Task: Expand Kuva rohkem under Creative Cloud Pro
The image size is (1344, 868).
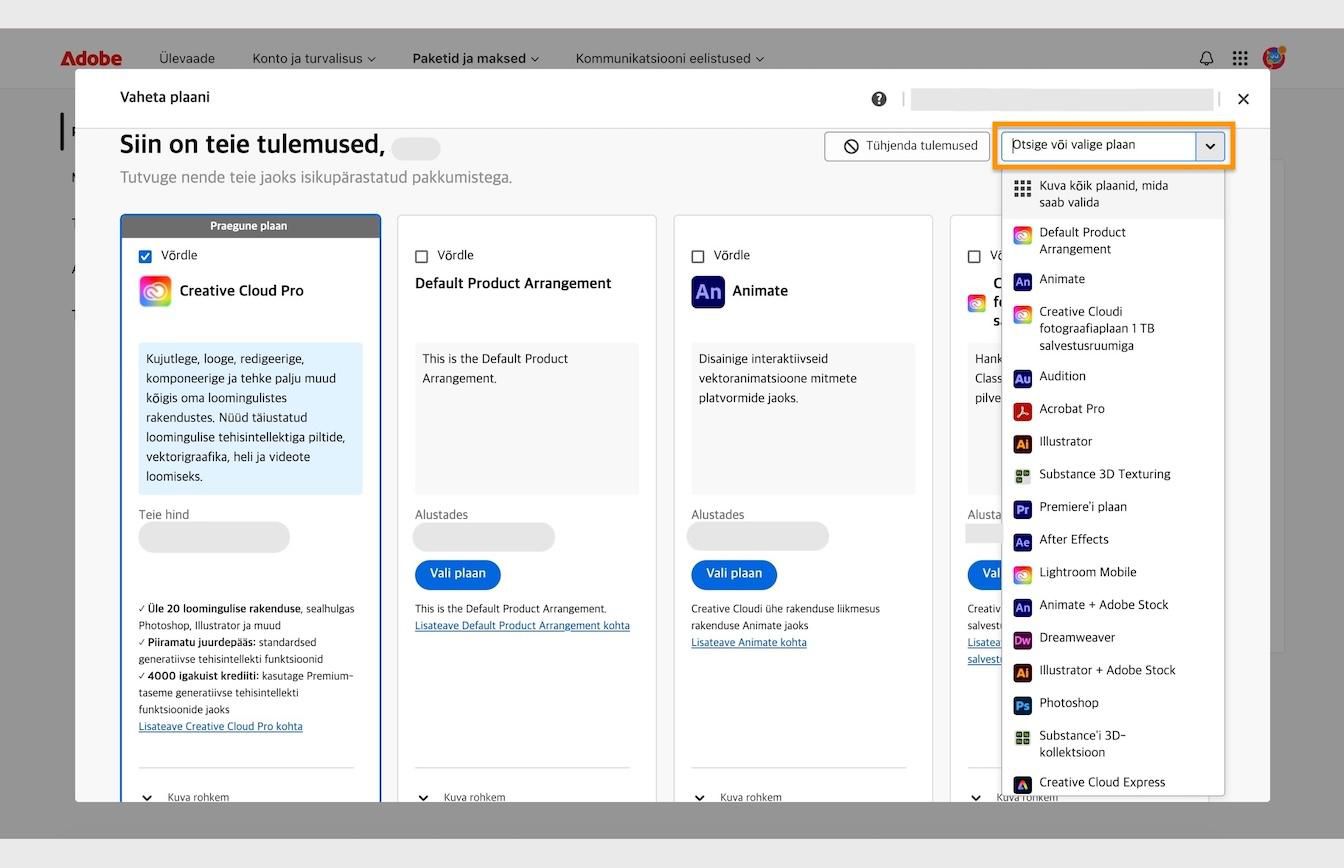Action: tap(185, 797)
